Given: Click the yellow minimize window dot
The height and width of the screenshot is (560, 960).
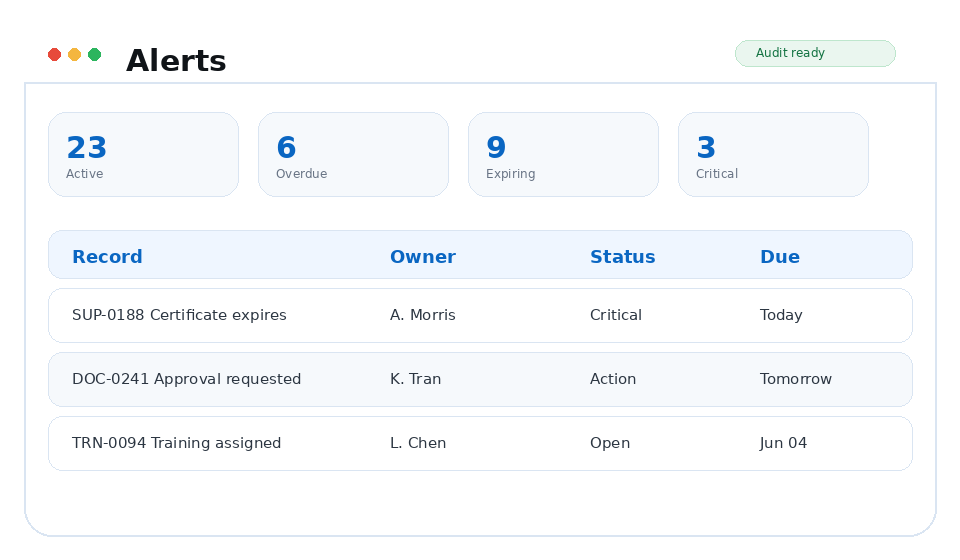Looking at the screenshot, I should point(75,54).
